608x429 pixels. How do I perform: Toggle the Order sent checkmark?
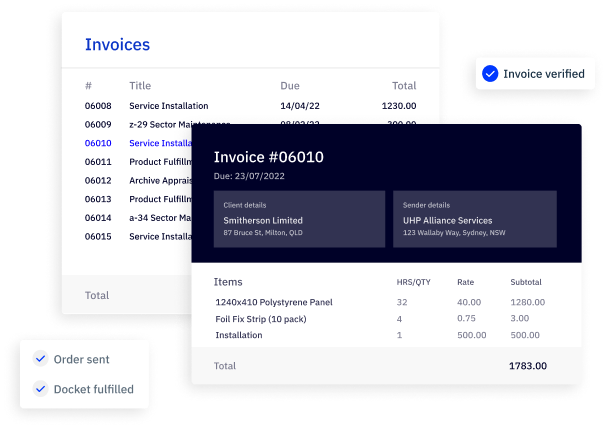tap(40, 359)
